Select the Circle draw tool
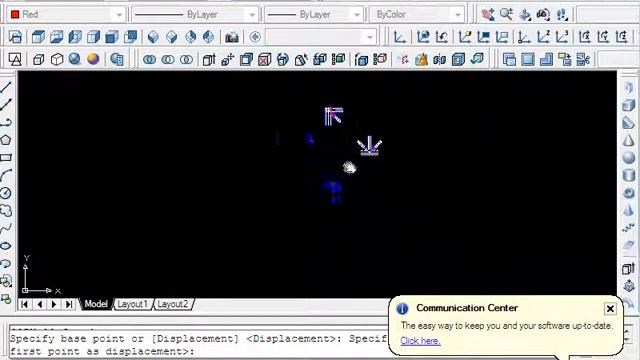Image resolution: width=640 pixels, height=360 pixels. pos(6,193)
